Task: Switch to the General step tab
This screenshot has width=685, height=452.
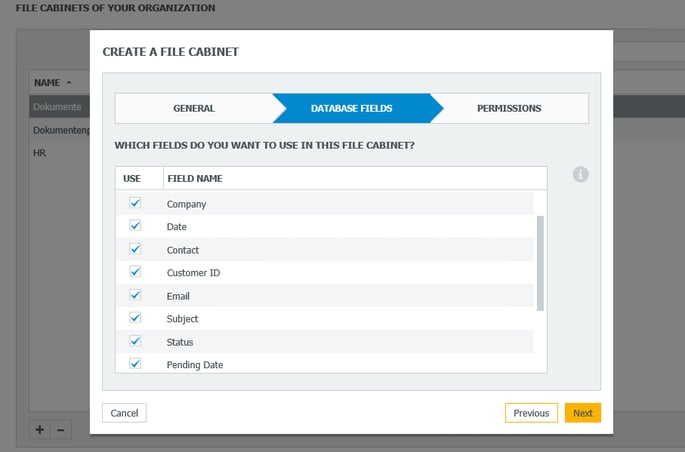Action: click(193, 108)
